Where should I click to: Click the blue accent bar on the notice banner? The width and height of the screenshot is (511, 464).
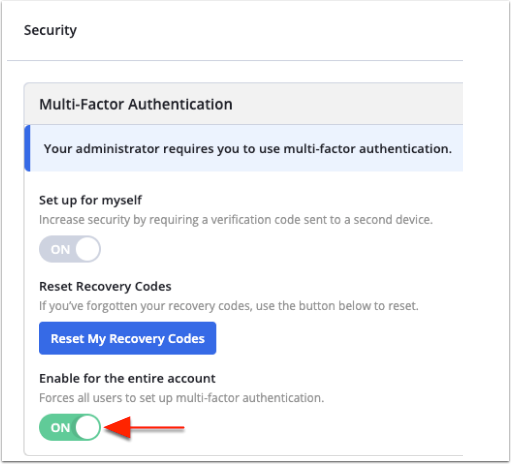click(27, 148)
